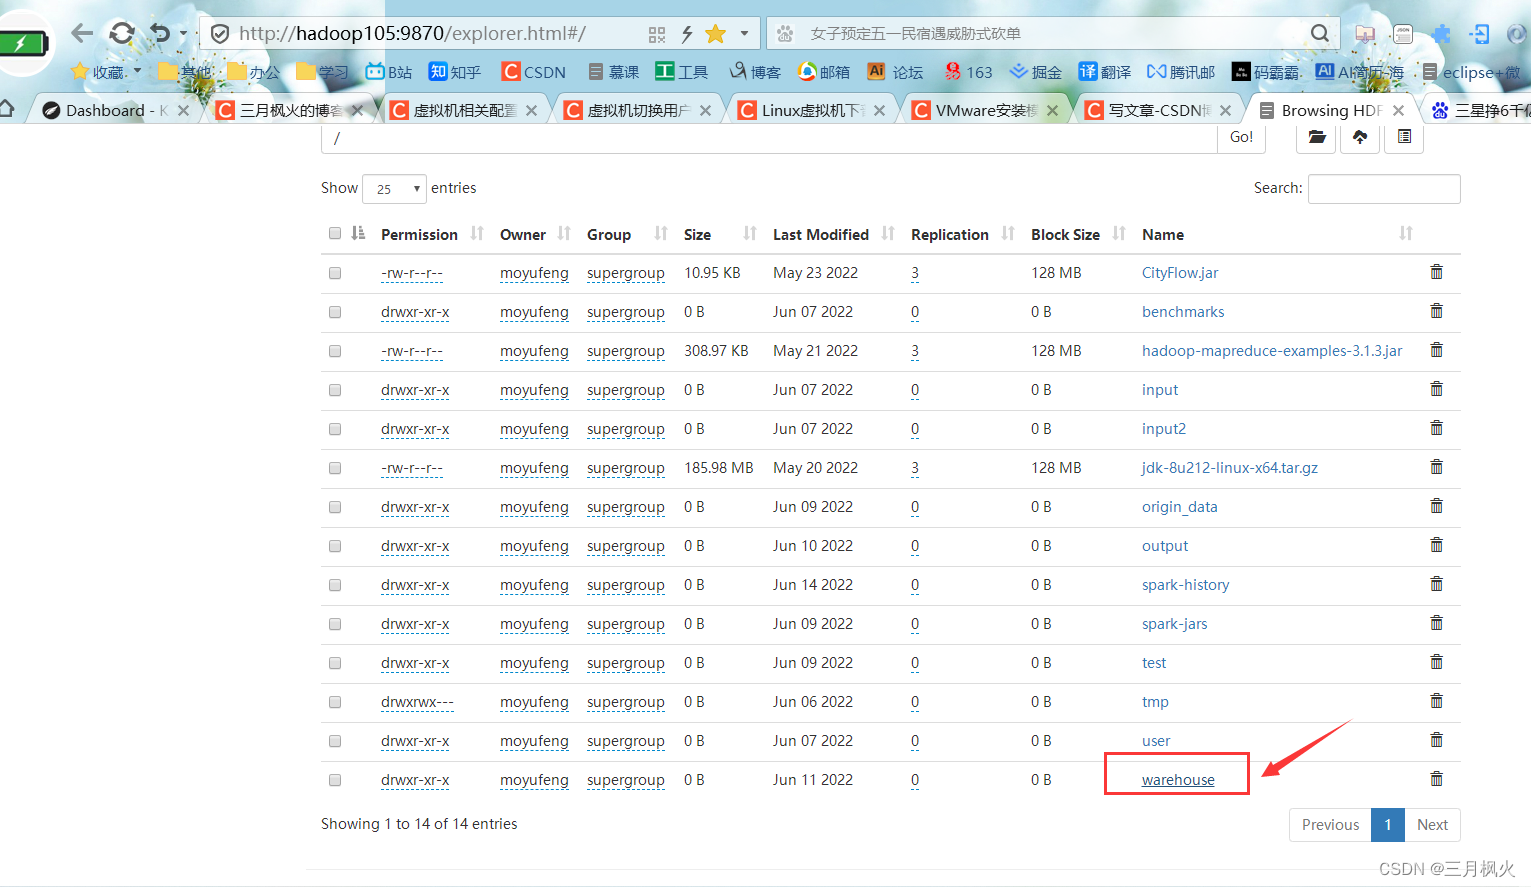This screenshot has width=1531, height=887.
Task: Click the Search input field
Action: pyautogui.click(x=1384, y=189)
